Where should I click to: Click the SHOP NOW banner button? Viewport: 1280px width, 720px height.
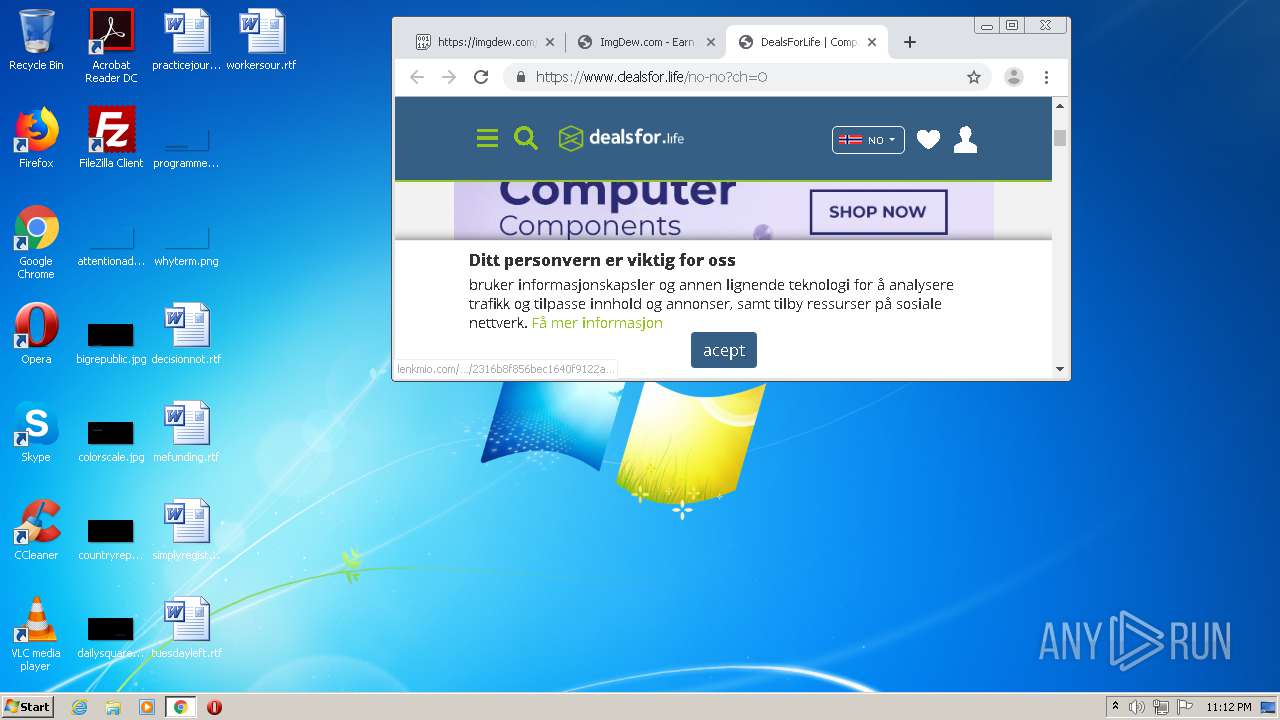tap(877, 212)
